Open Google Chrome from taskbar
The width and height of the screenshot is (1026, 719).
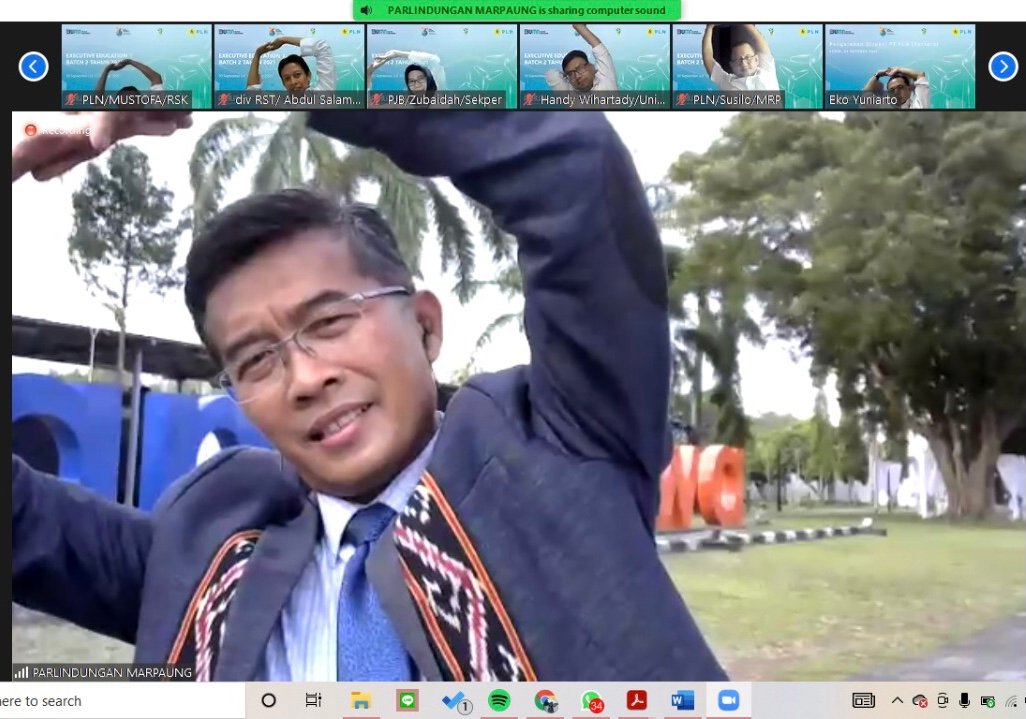[x=545, y=701]
